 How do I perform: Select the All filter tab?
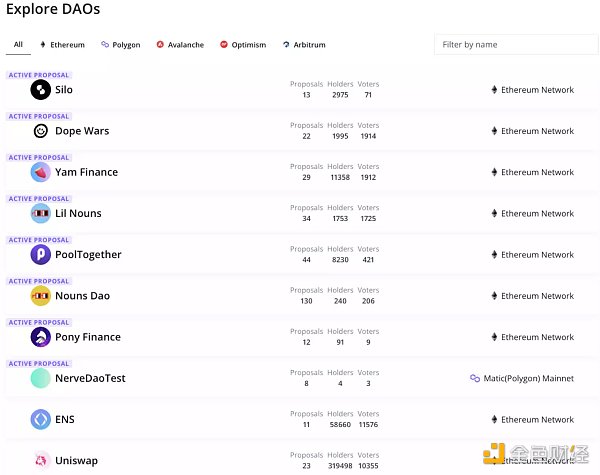pos(18,45)
